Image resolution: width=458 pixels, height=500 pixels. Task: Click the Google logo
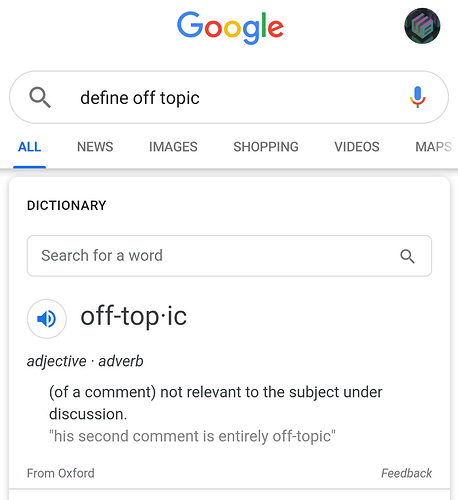tap(230, 27)
